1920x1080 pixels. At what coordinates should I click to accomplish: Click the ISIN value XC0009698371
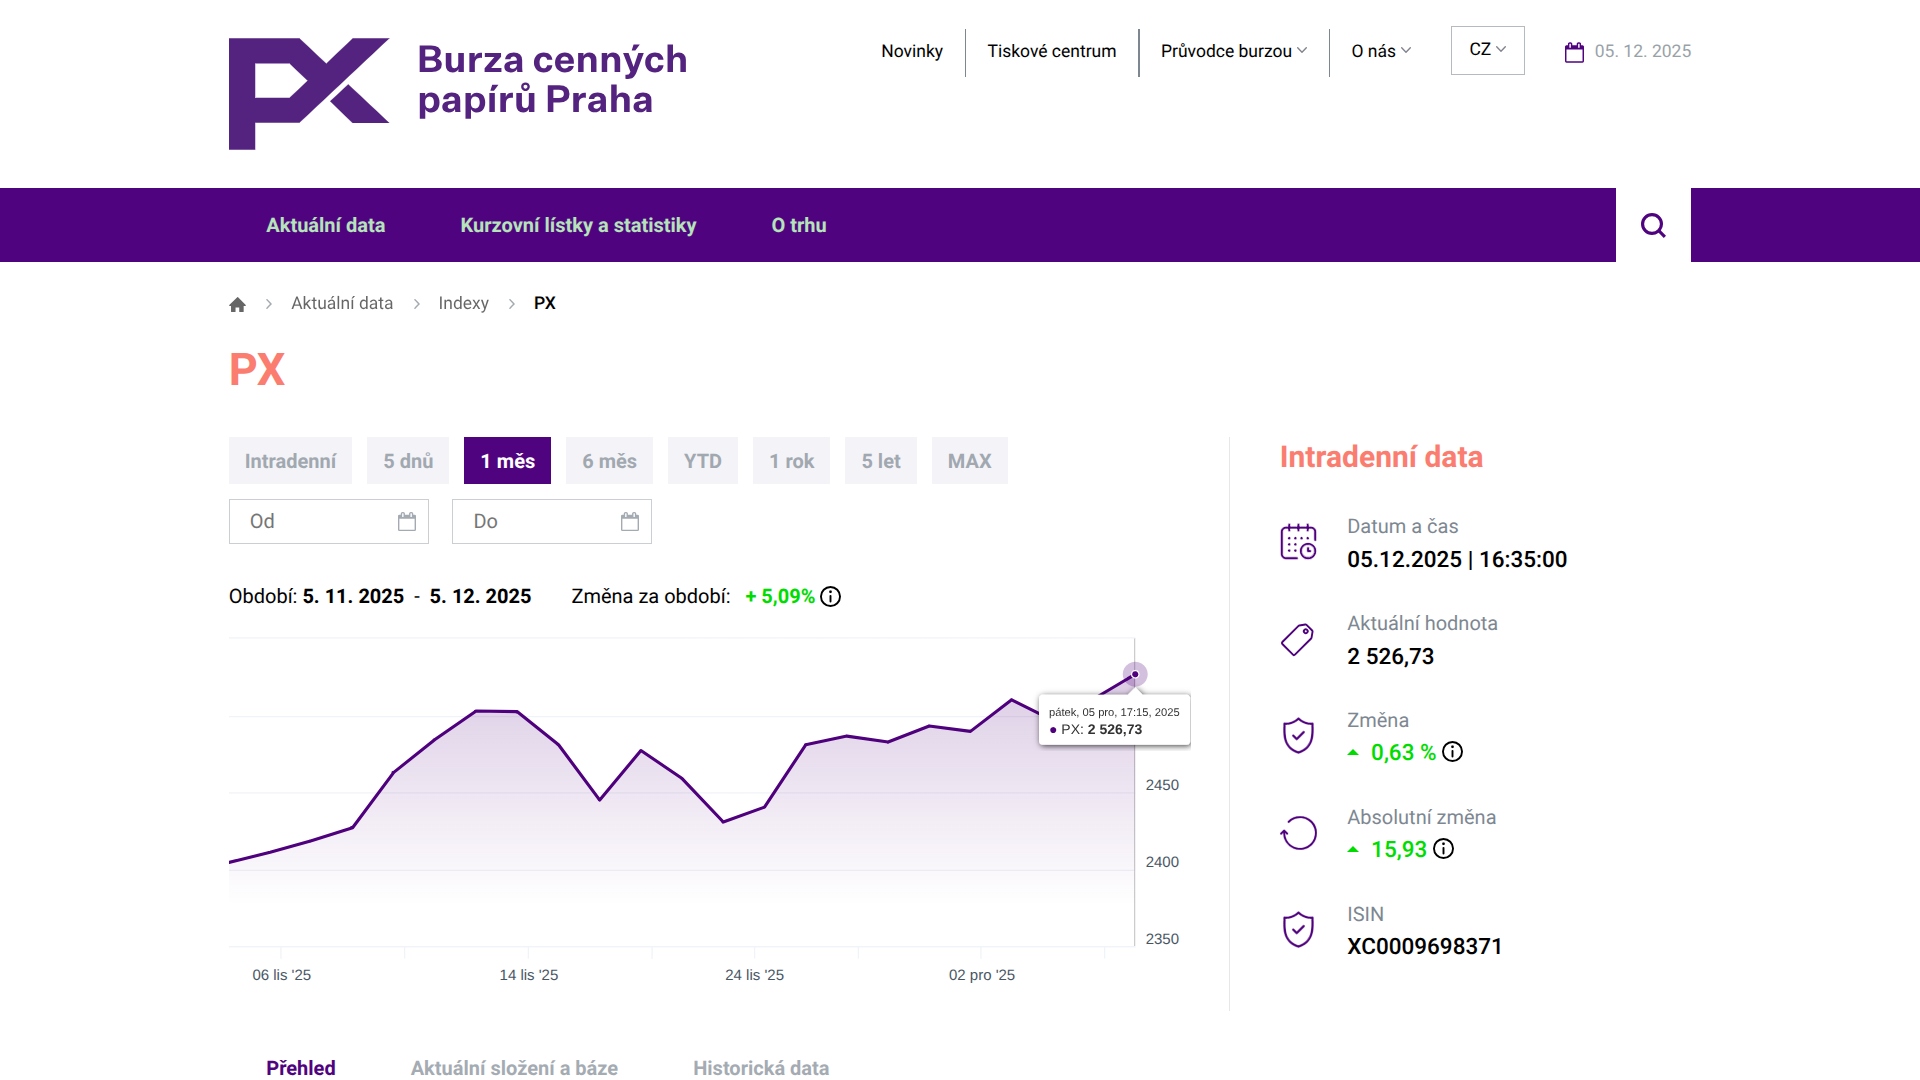point(1425,946)
